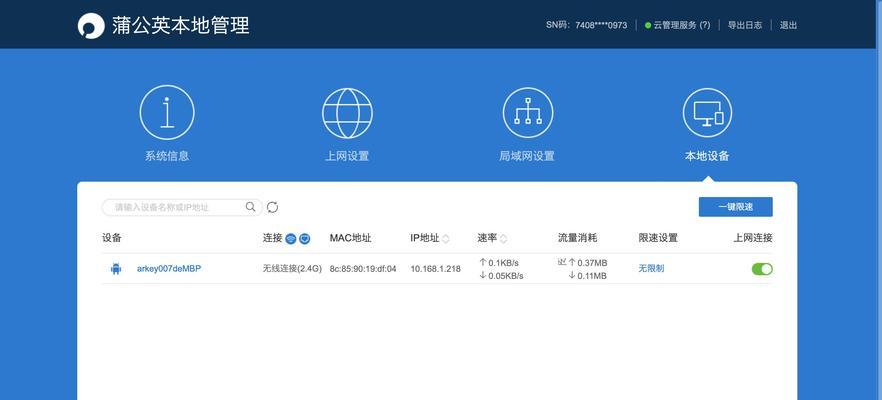Switch to the 系统信息 tab label
The height and width of the screenshot is (400, 882).
pos(167,156)
